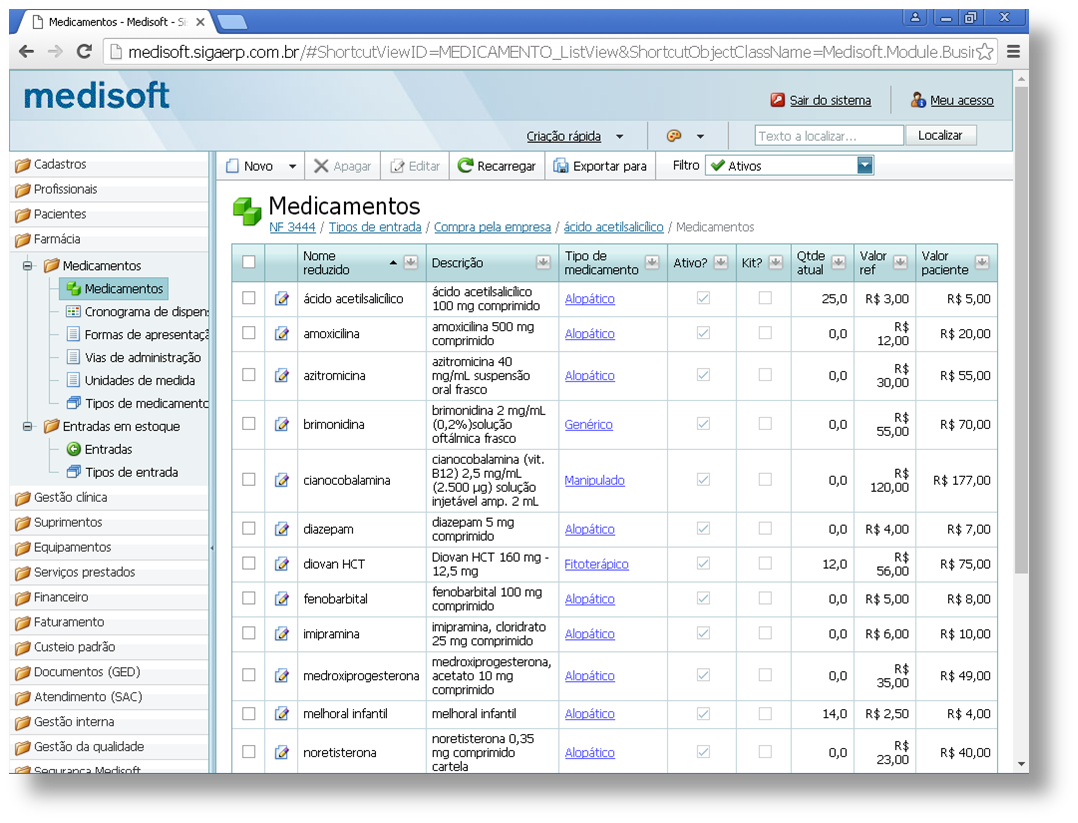Click the Texto a localizar search field
The width and height of the screenshot is (1078, 823).
pyautogui.click(x=828, y=135)
